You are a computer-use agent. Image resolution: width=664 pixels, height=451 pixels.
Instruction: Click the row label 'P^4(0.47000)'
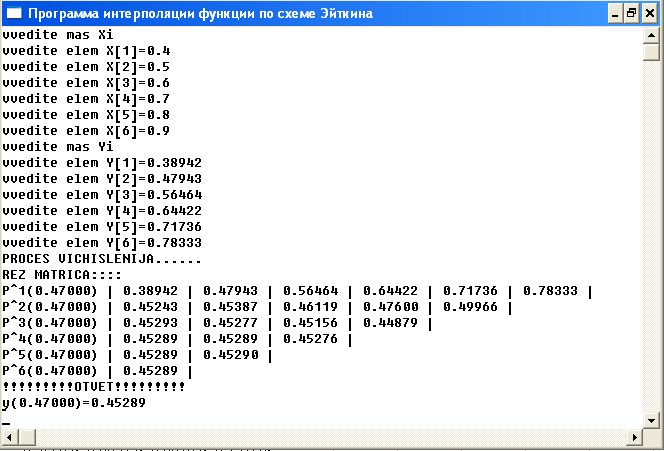tap(50, 339)
